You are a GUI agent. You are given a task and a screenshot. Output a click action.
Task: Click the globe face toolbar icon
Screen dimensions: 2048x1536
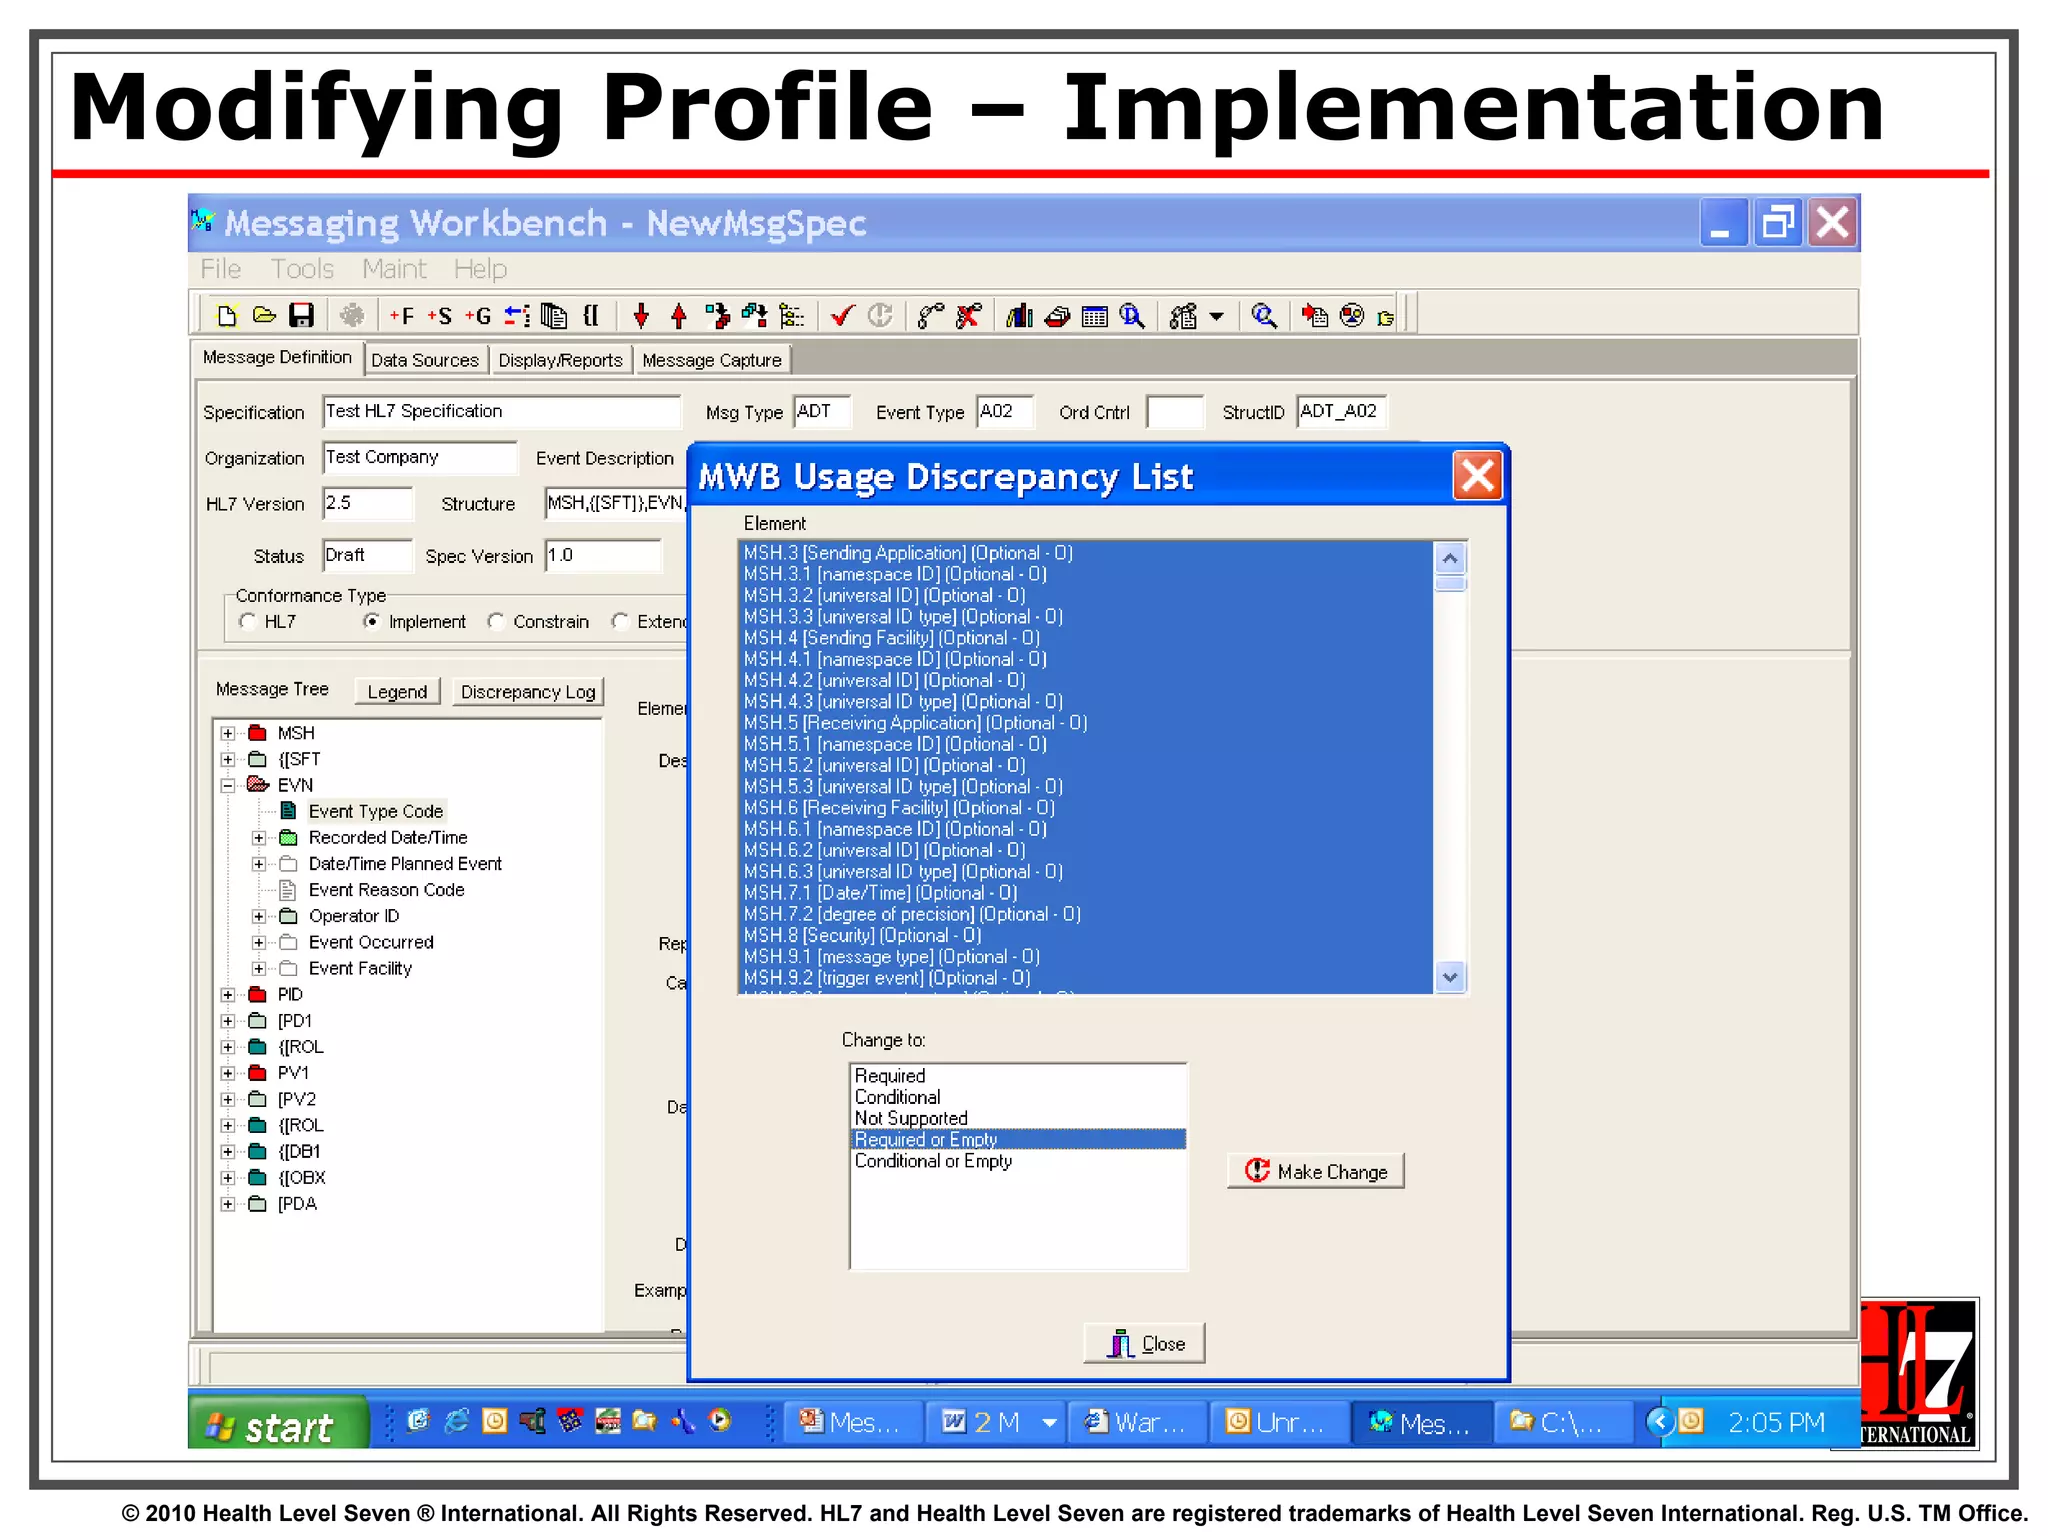(x=1352, y=316)
